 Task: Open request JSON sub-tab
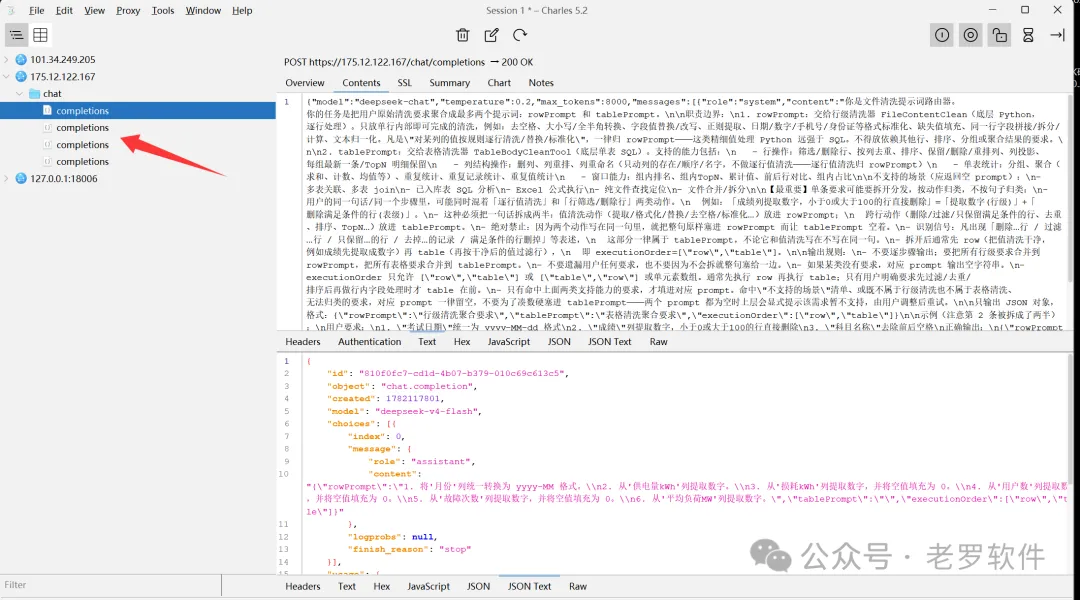(x=559, y=342)
